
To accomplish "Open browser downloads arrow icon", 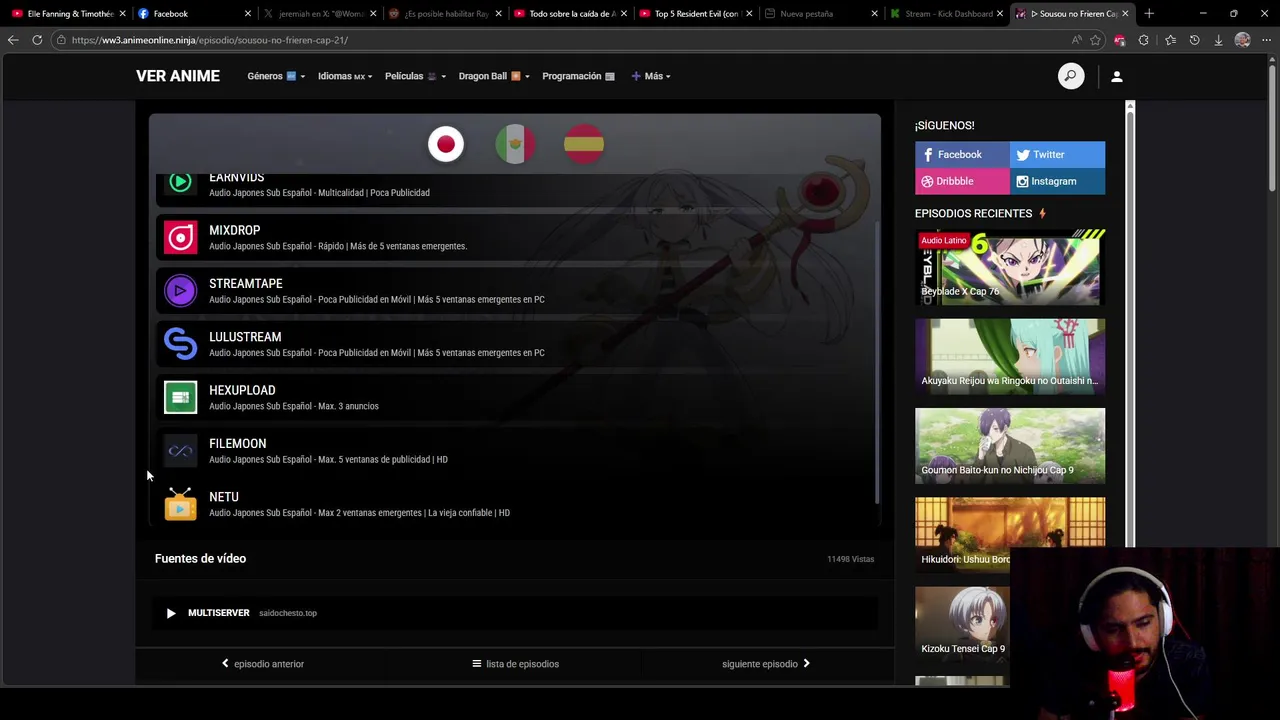I will pos(1218,40).
